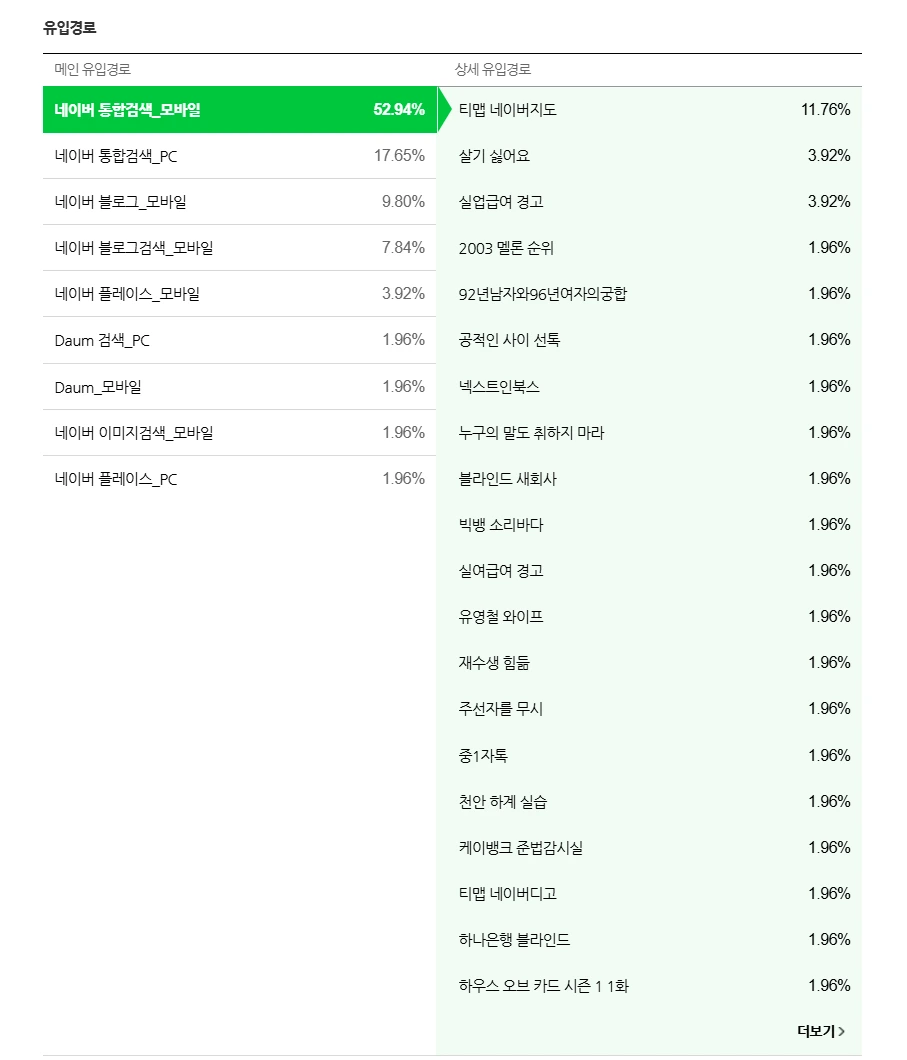
Task: Select the 네이버 통합검색_PC row
Action: pos(239,156)
